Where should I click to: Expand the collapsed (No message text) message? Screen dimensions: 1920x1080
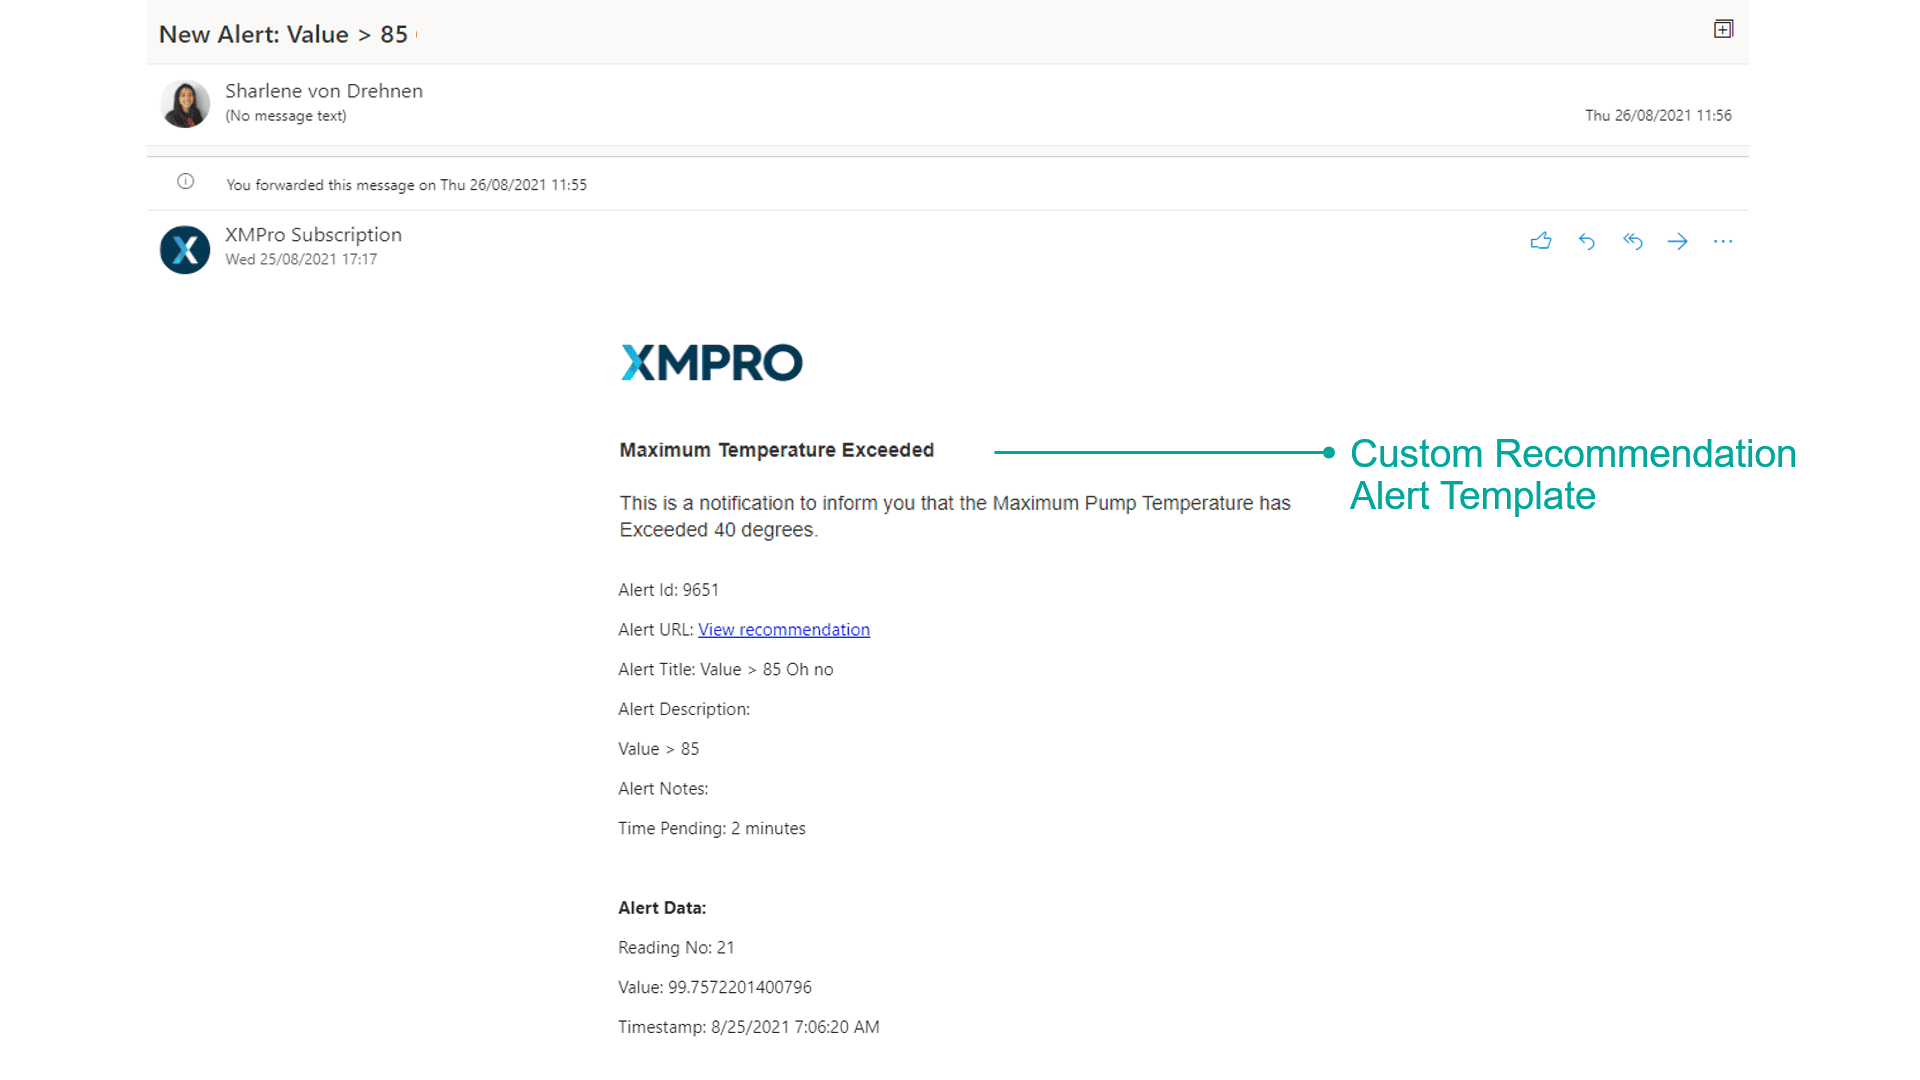(286, 116)
